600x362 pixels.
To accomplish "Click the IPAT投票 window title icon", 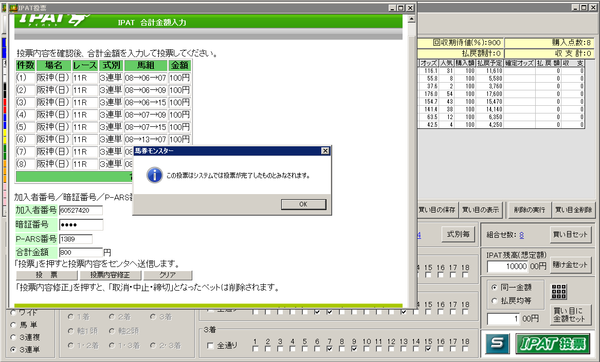I will click(13, 8).
